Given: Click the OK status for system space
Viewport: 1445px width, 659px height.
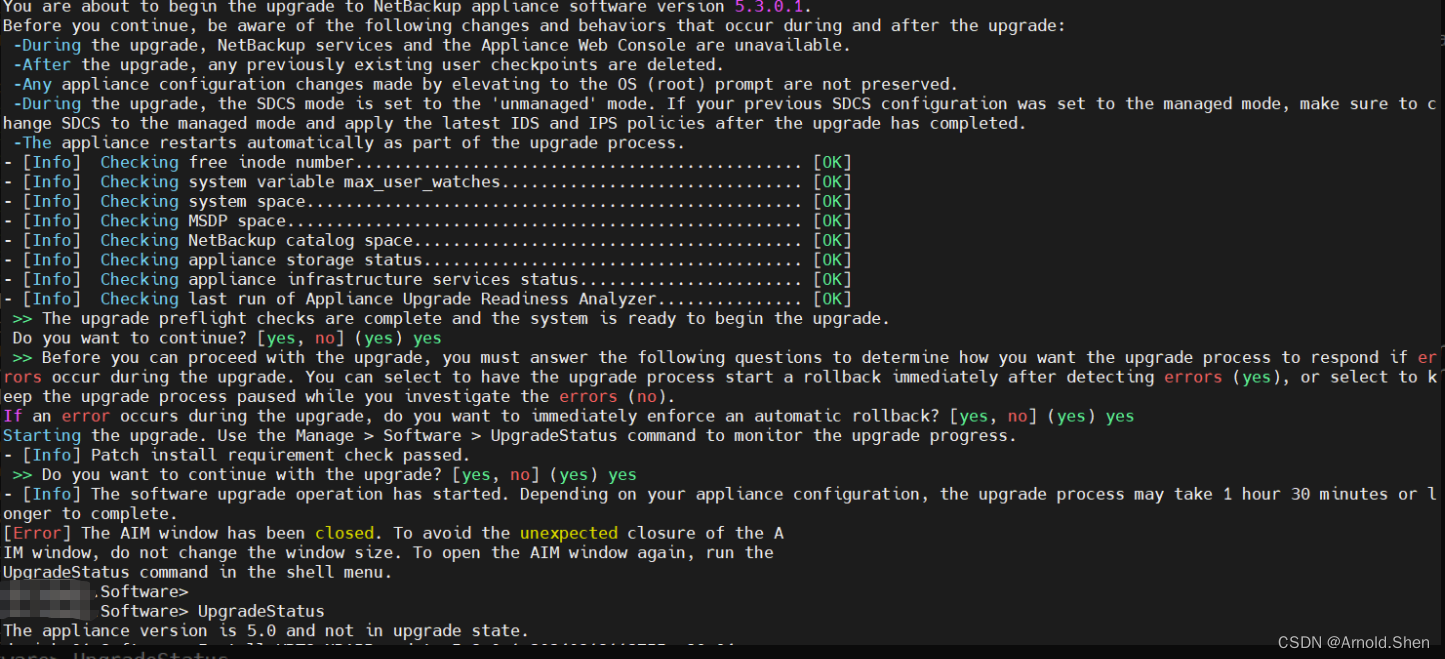Looking at the screenshot, I should tap(832, 201).
